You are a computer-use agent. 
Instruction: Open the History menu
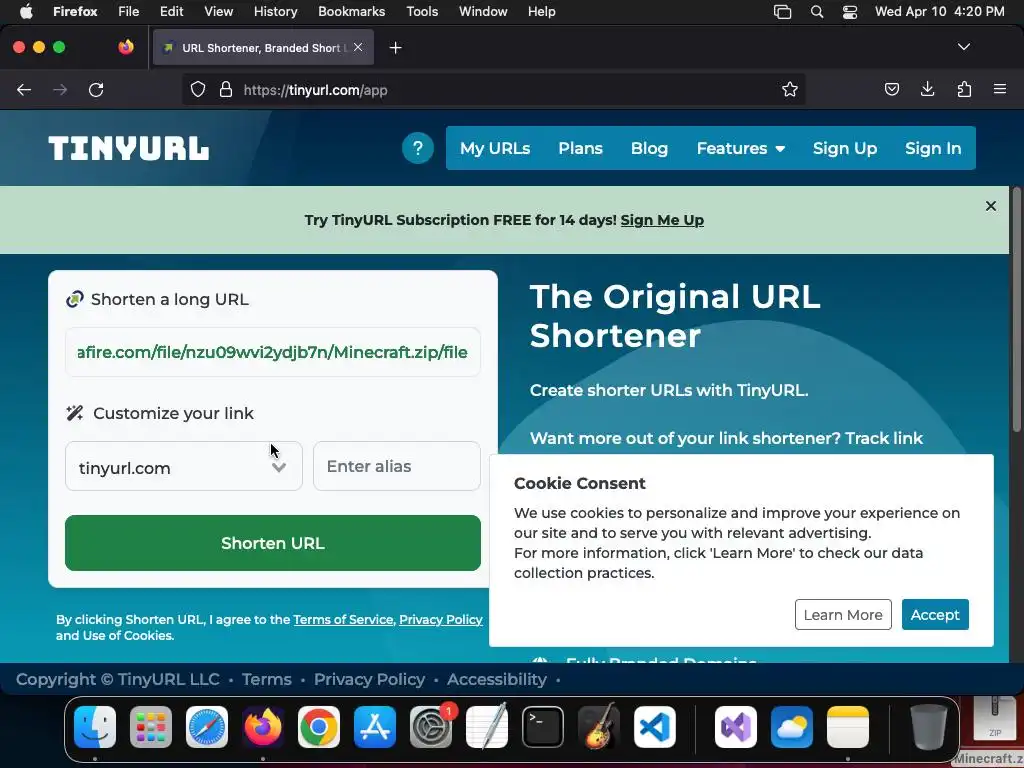275,12
